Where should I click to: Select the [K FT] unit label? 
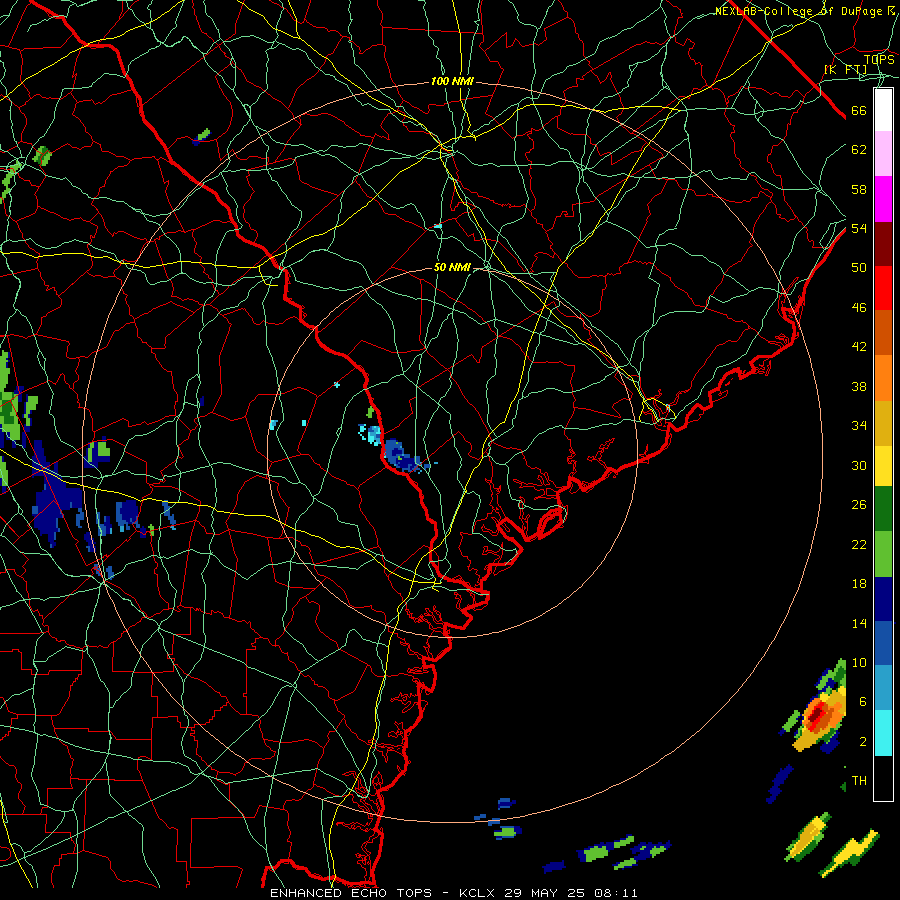pyautogui.click(x=845, y=70)
